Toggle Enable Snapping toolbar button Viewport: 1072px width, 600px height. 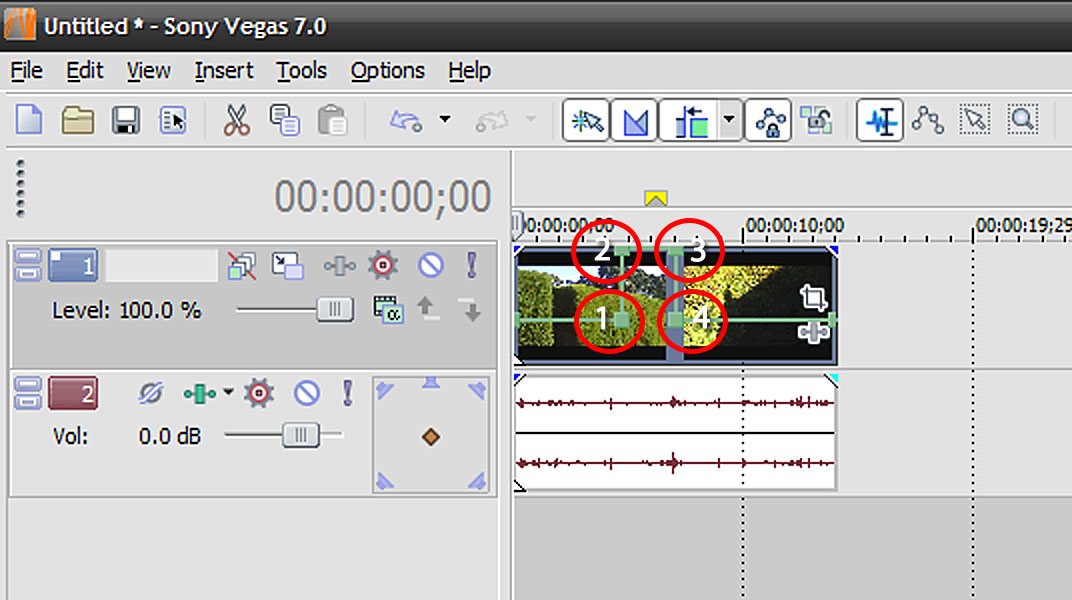[586, 121]
